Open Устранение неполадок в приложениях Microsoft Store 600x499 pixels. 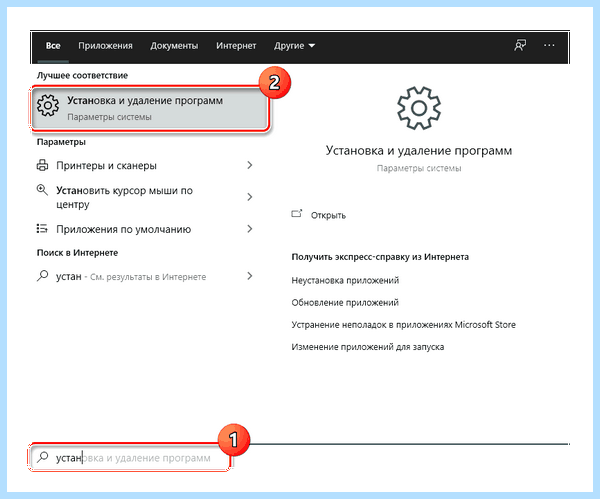click(x=403, y=325)
